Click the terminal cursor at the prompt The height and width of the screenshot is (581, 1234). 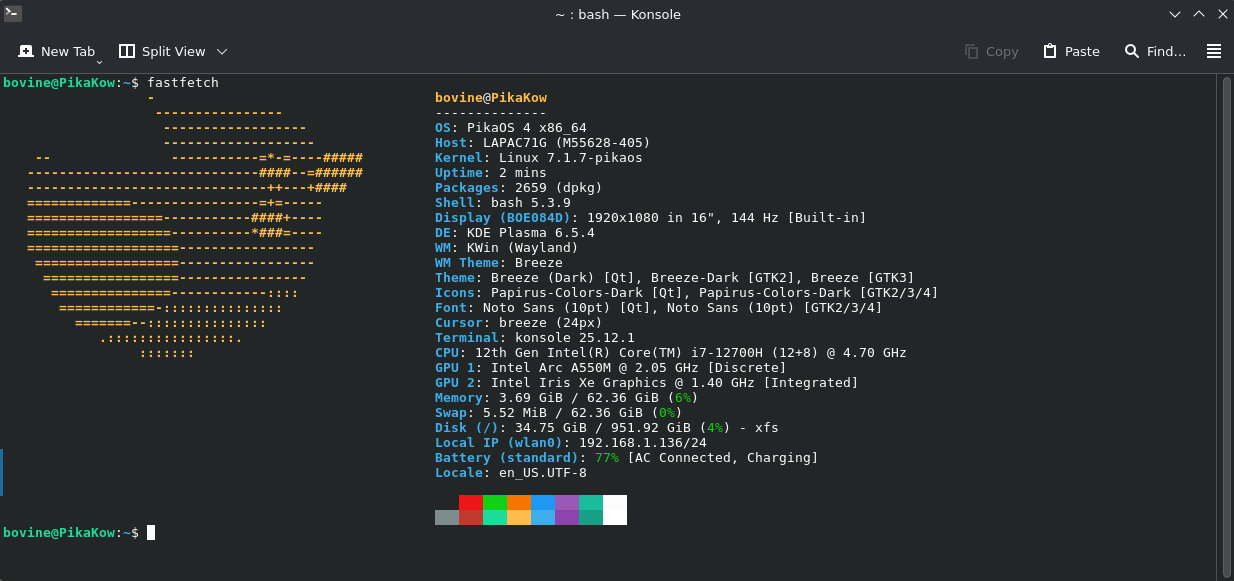tap(151, 533)
